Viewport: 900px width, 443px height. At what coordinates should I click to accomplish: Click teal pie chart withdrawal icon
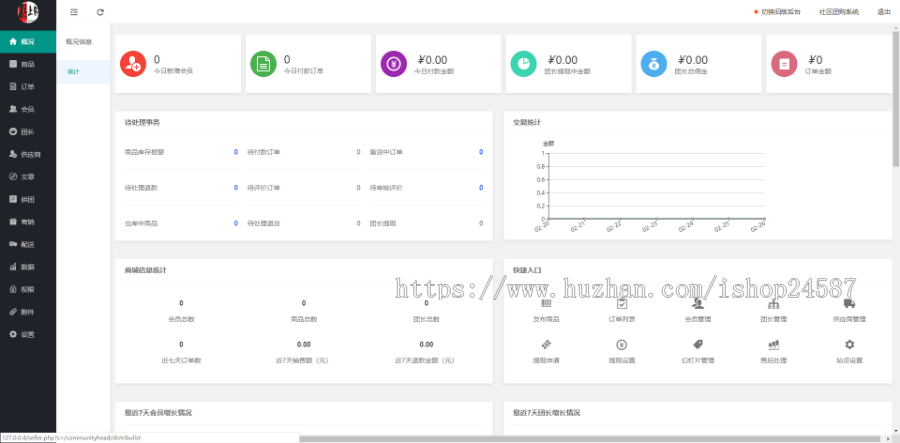(x=523, y=64)
